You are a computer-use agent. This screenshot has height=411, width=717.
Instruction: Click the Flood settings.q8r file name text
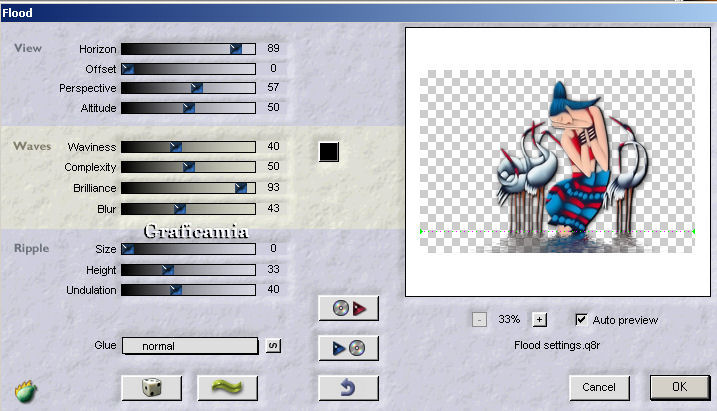click(x=557, y=345)
